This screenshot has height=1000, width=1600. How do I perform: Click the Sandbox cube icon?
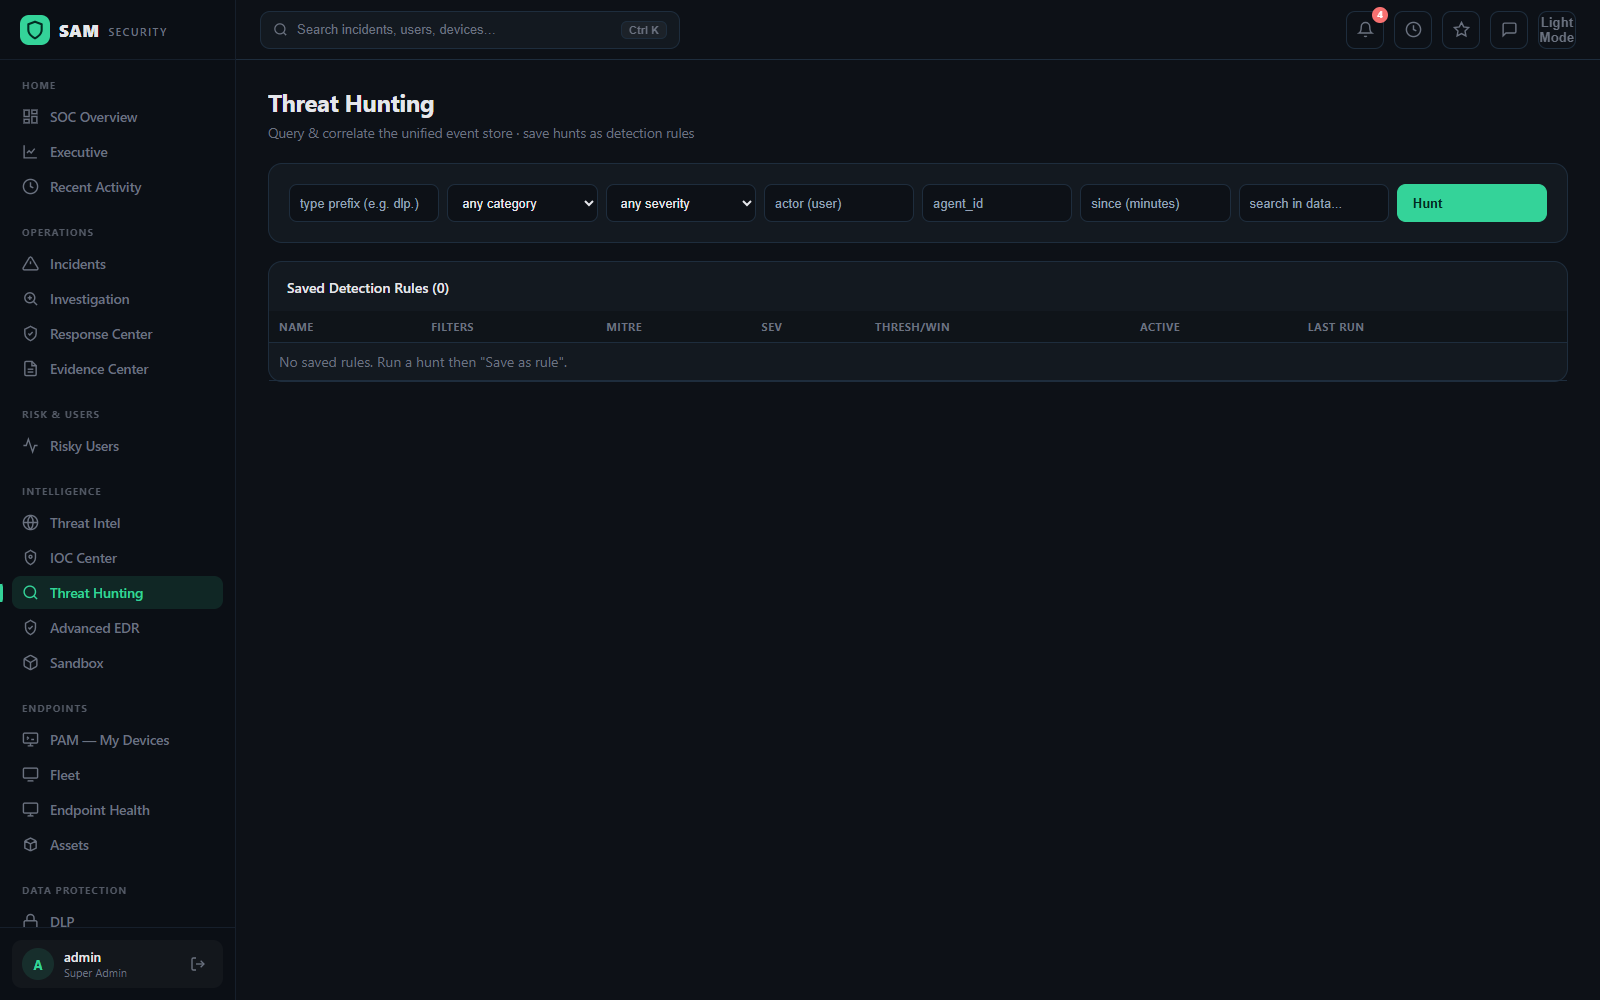[31, 663]
